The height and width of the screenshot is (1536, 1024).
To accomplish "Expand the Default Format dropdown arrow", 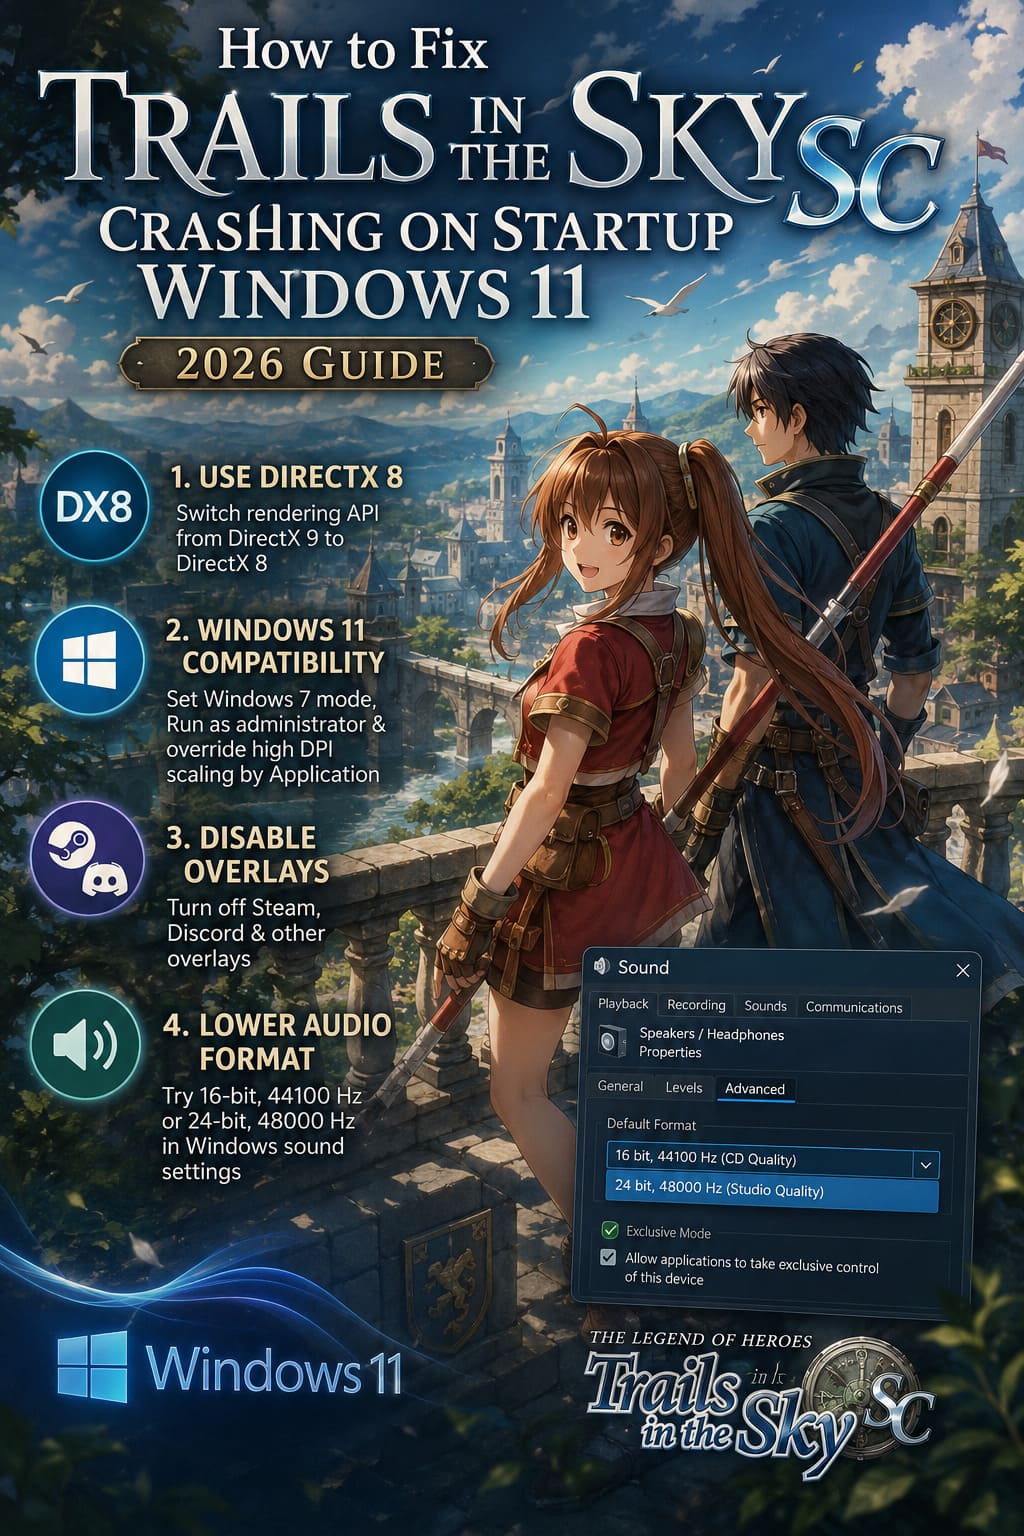I will 926,1165.
